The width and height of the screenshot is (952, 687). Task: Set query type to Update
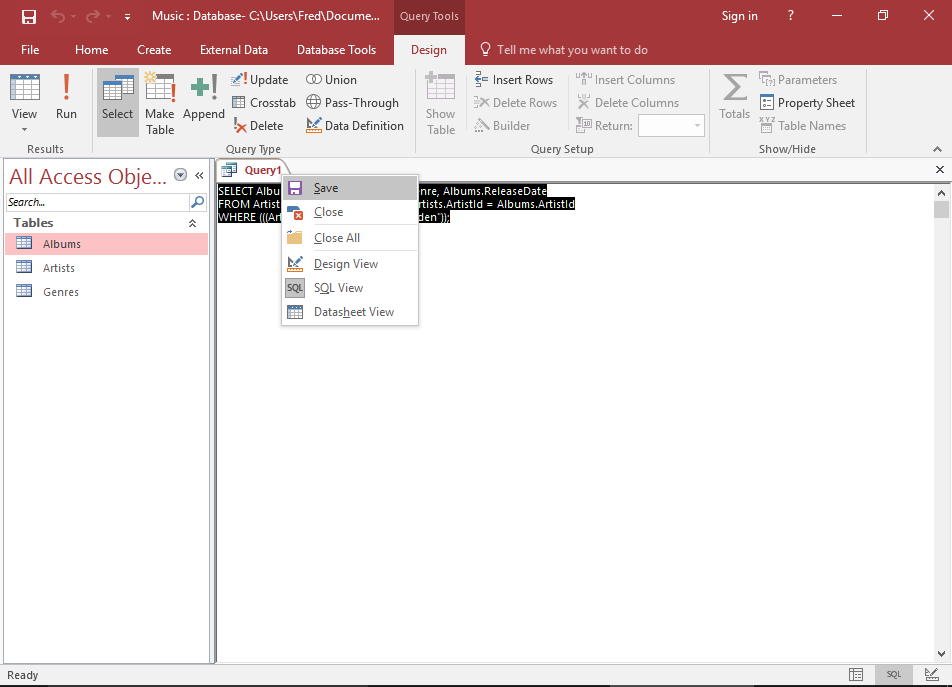point(260,80)
